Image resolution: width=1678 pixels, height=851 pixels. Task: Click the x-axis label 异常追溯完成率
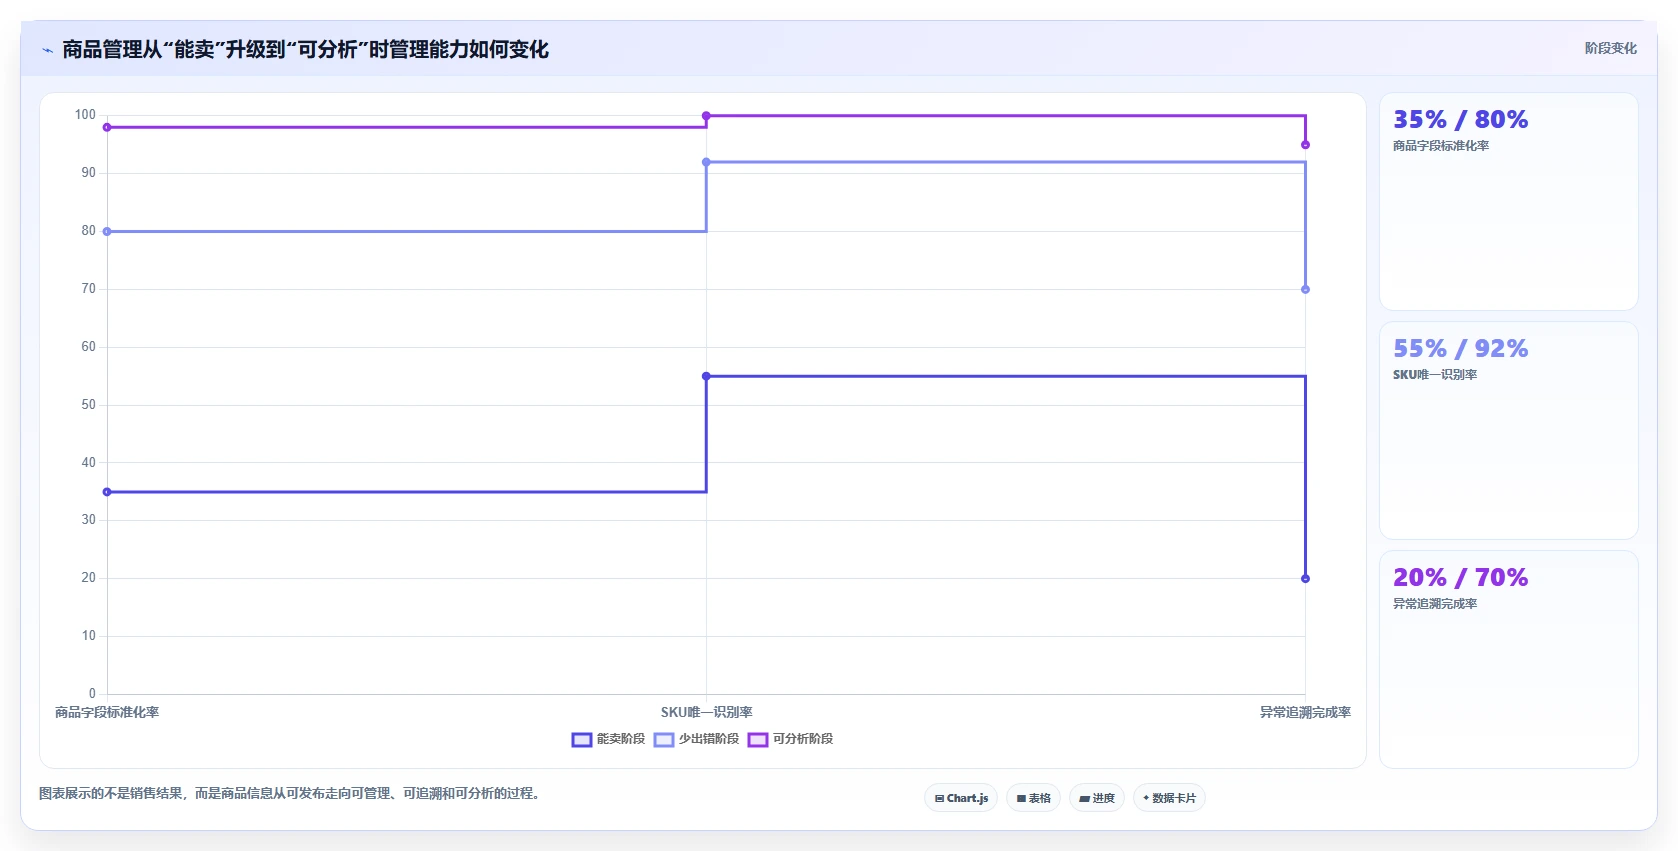coord(1305,712)
